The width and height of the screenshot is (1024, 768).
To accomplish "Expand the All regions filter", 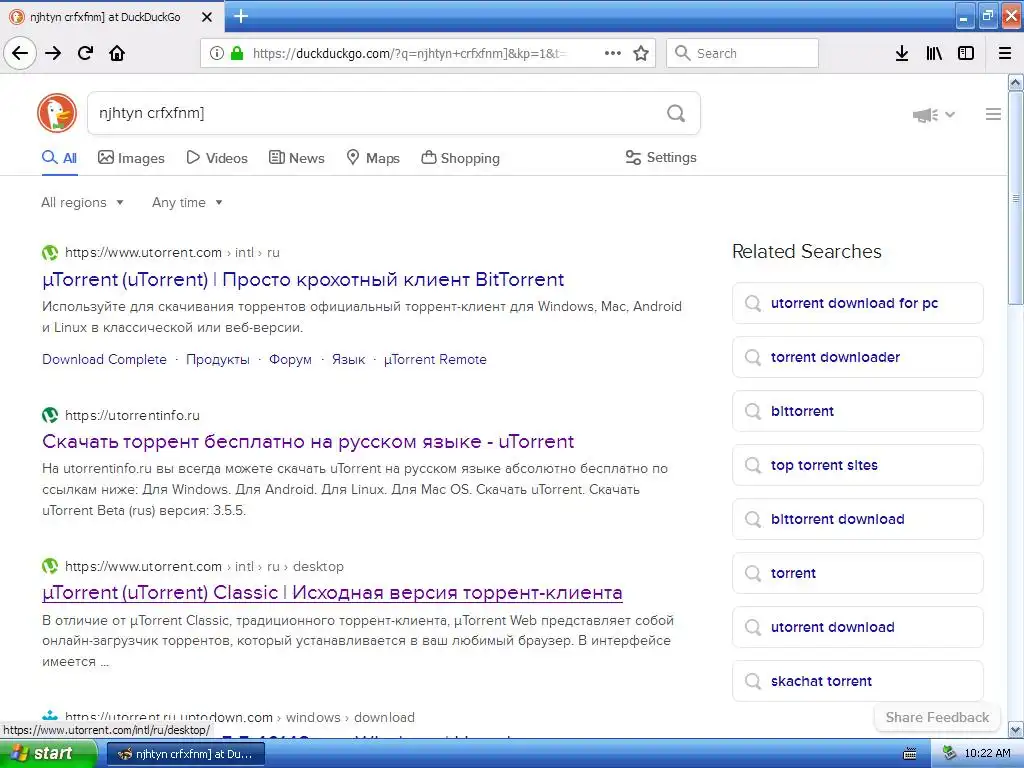I will pos(82,202).
